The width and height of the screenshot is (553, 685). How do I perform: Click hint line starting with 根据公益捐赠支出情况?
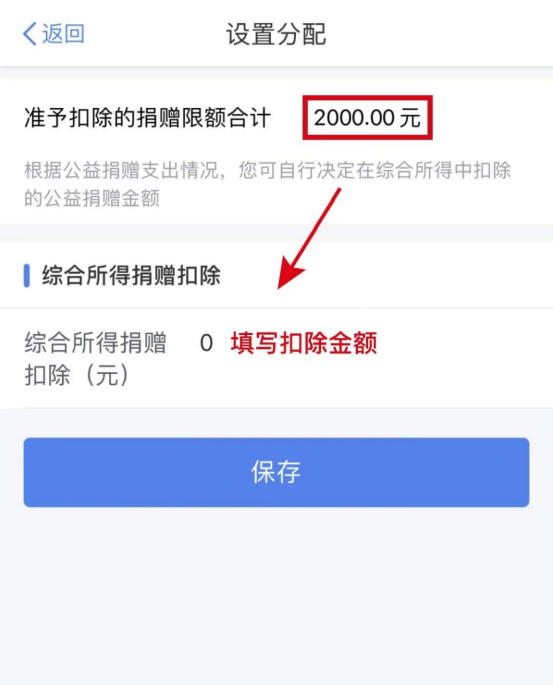pos(267,170)
